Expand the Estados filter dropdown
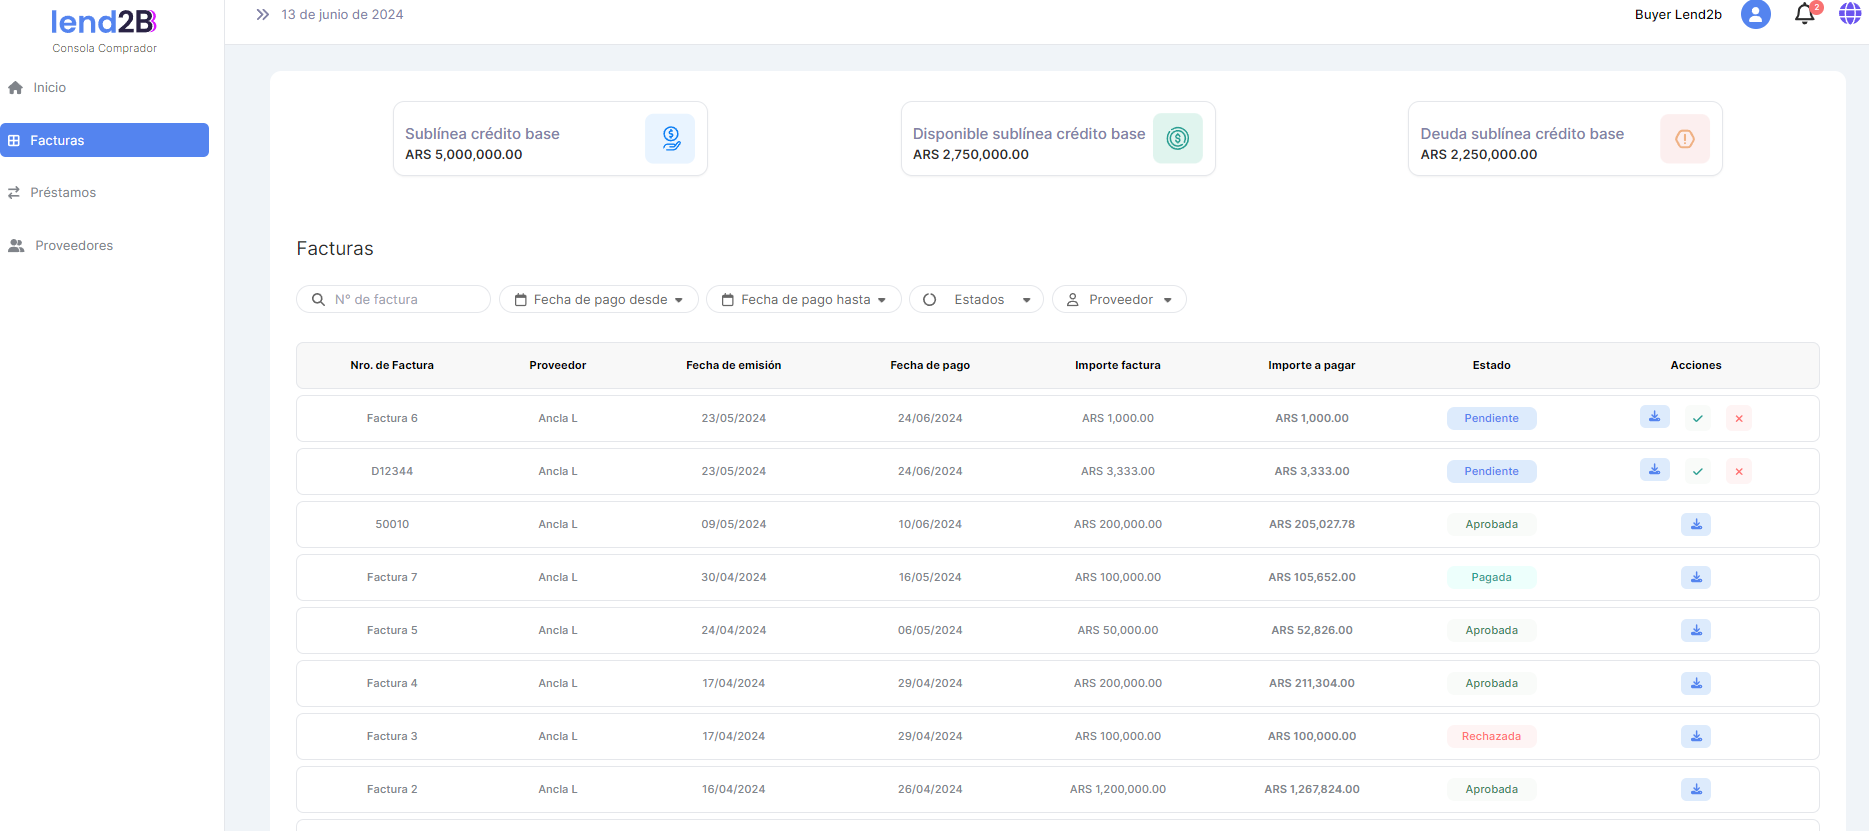Image resolution: width=1869 pixels, height=831 pixels. (976, 299)
